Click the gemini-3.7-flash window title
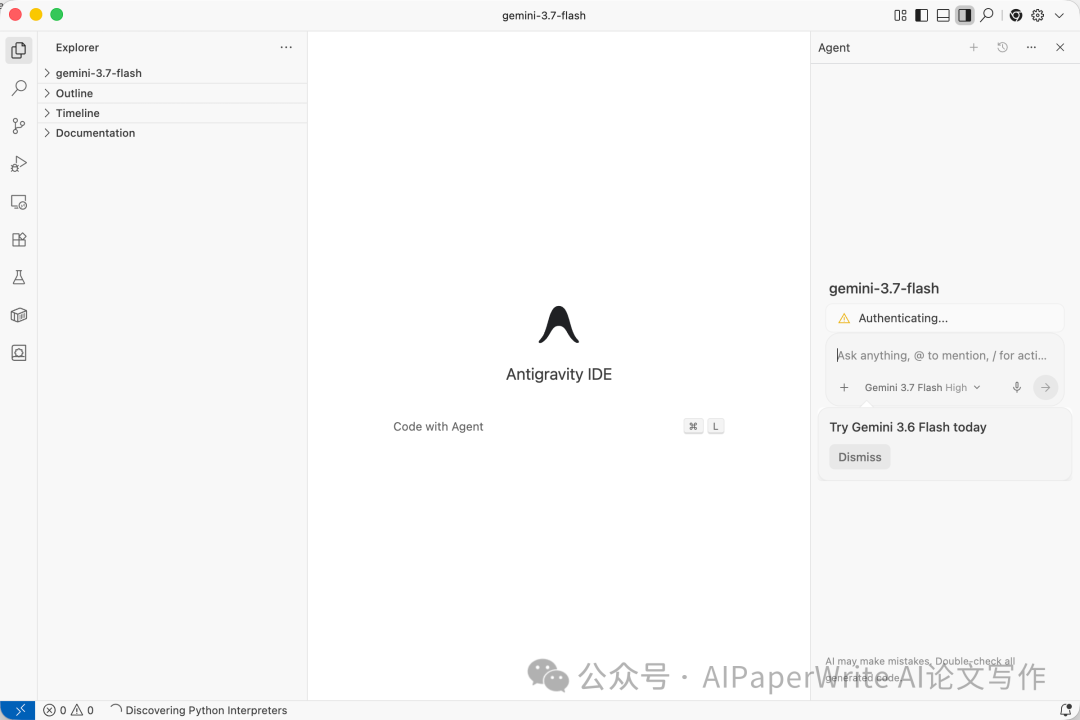The width and height of the screenshot is (1080, 720). tap(543, 15)
